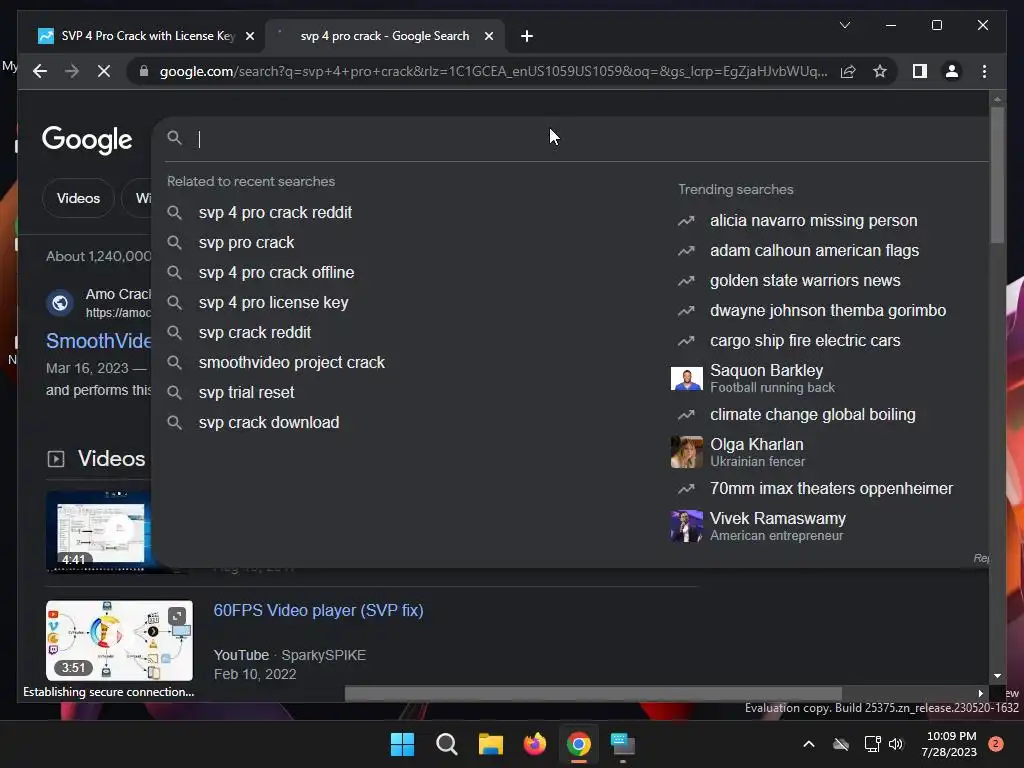
Task: Choose suggestion svp crack reddit
Action: coord(255,332)
